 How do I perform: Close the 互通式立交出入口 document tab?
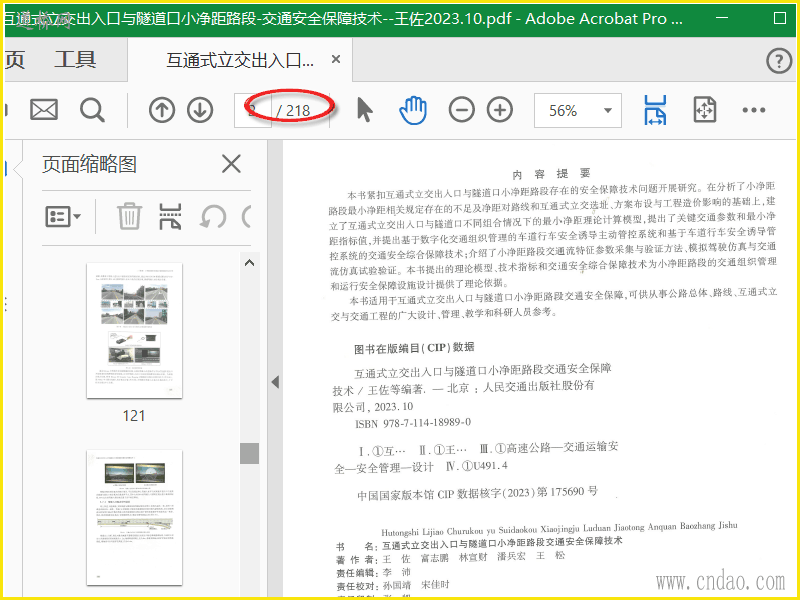[x=336, y=59]
